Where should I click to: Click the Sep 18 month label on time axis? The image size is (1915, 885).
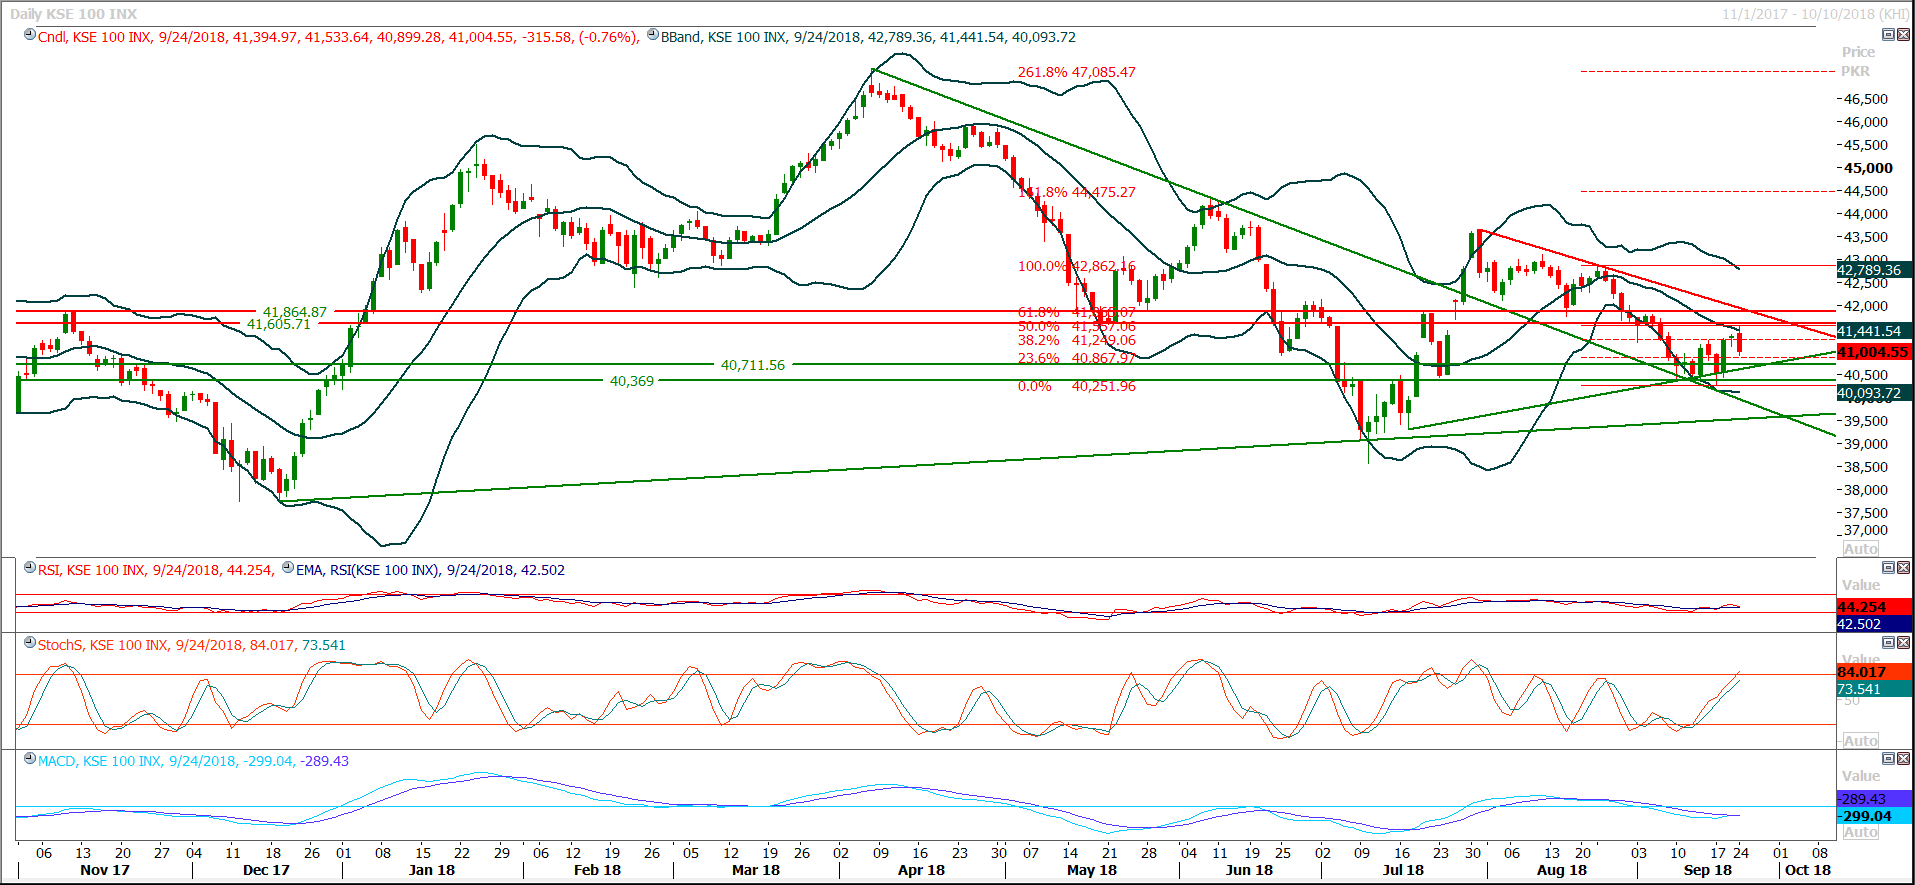pos(1708,870)
